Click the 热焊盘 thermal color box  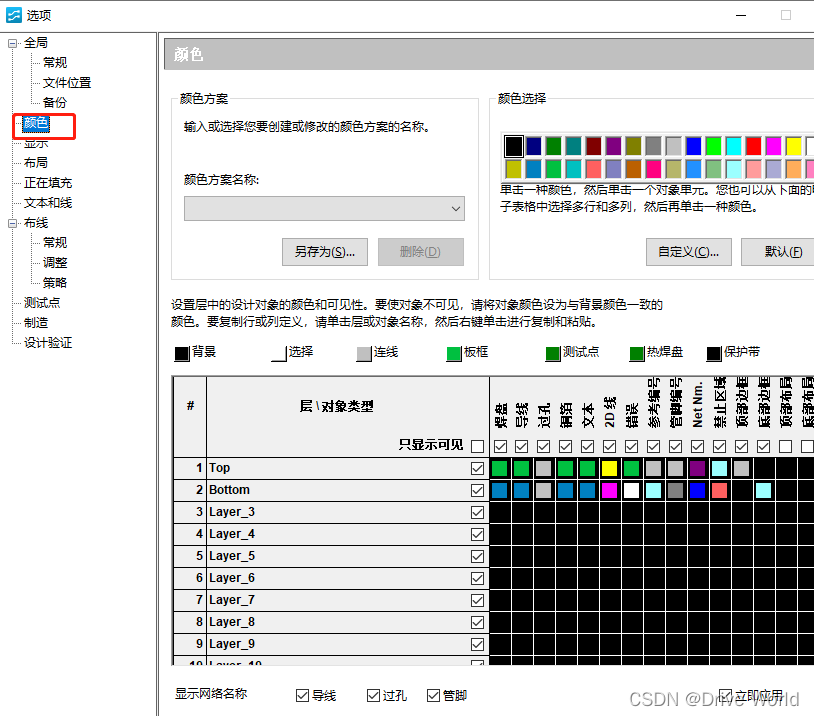[637, 354]
